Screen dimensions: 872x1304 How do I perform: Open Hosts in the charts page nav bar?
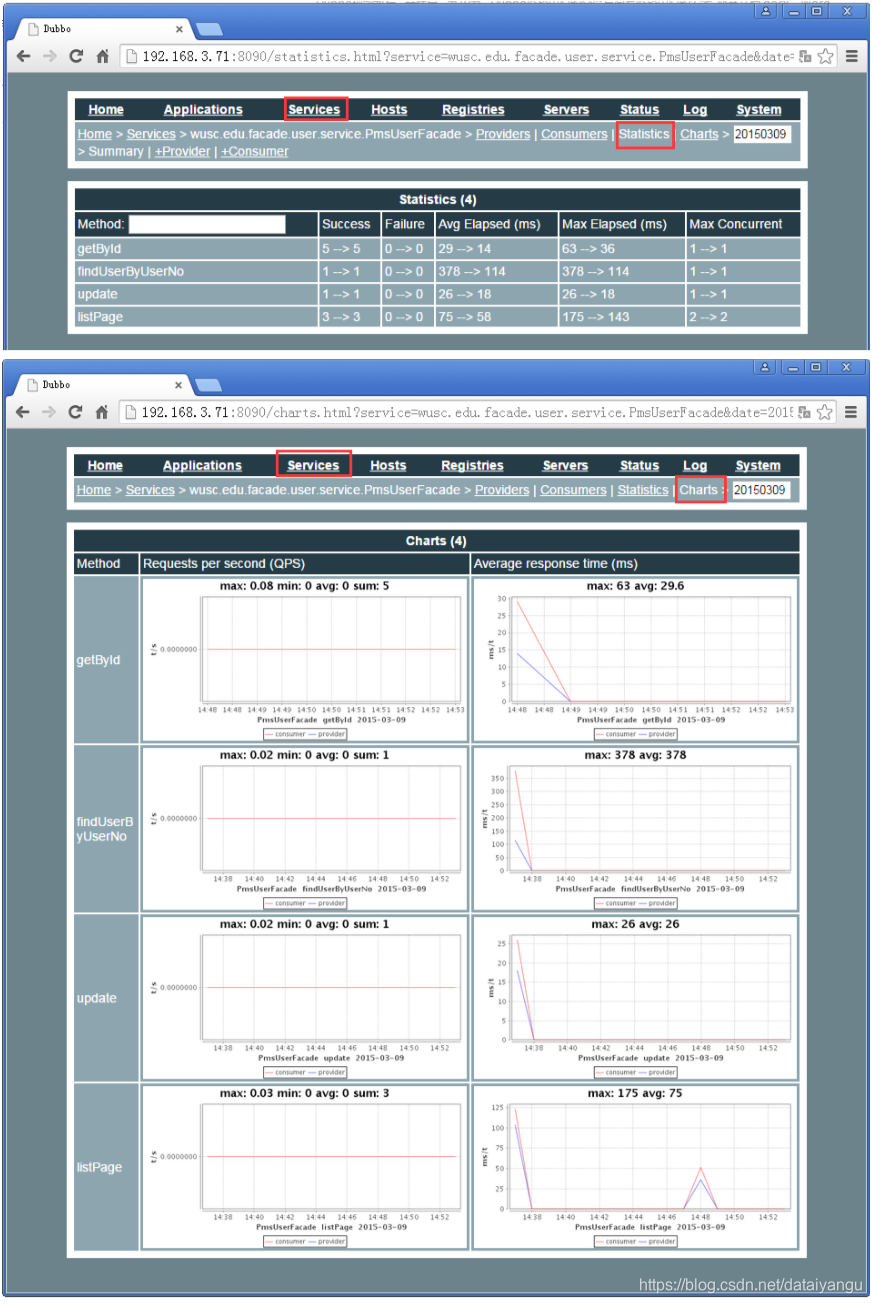point(388,466)
